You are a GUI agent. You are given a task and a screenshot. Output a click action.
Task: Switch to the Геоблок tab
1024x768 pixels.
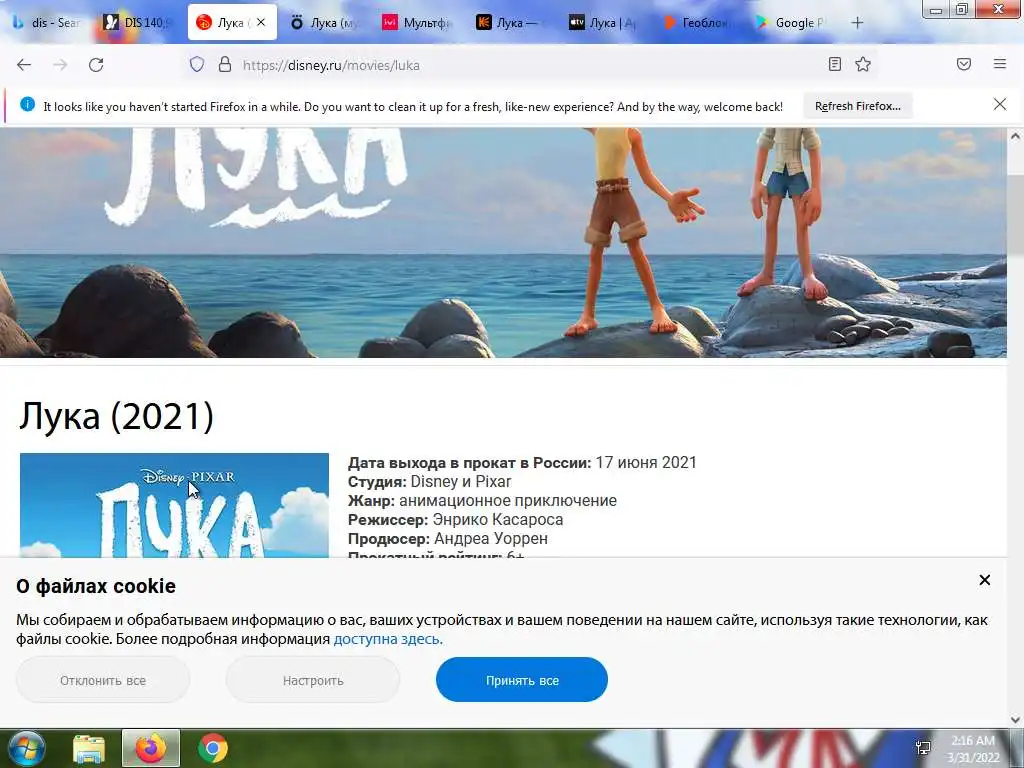pos(696,23)
